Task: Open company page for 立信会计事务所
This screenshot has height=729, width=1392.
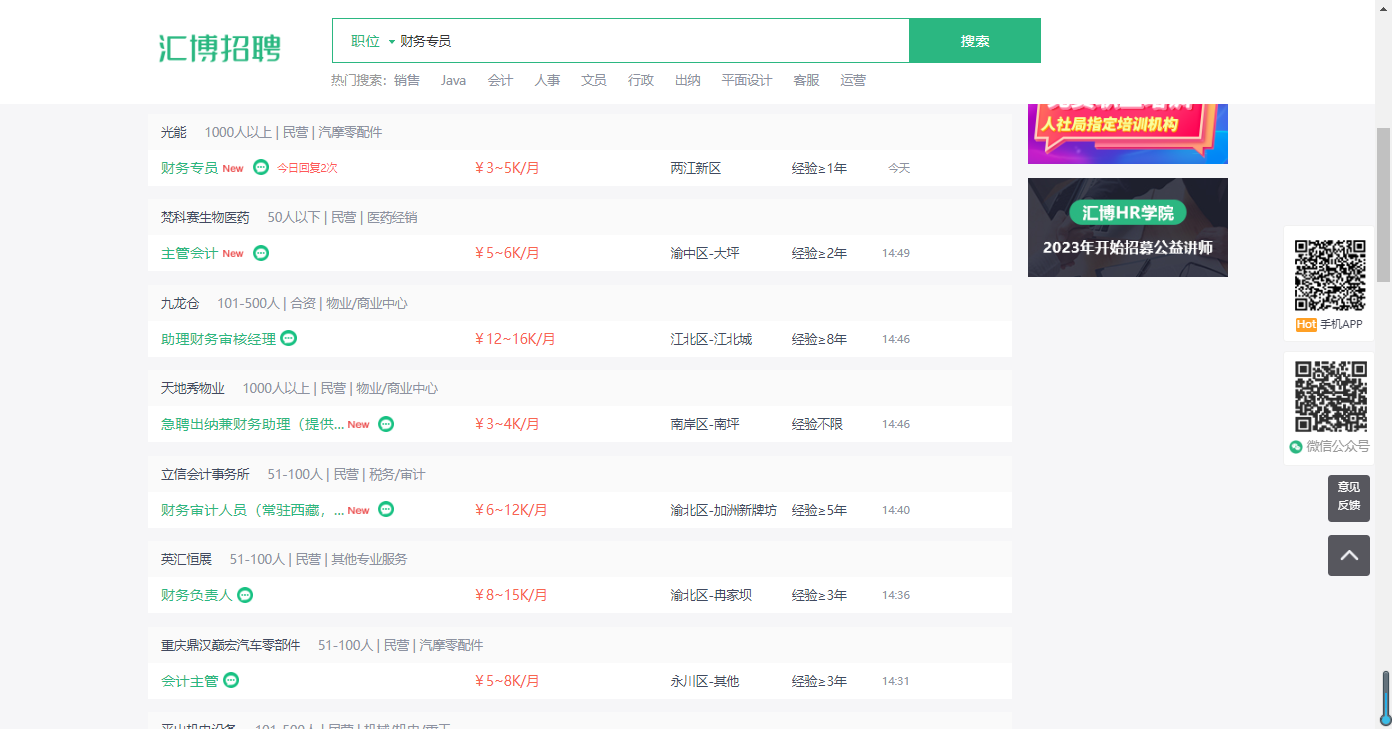Action: tap(205, 474)
